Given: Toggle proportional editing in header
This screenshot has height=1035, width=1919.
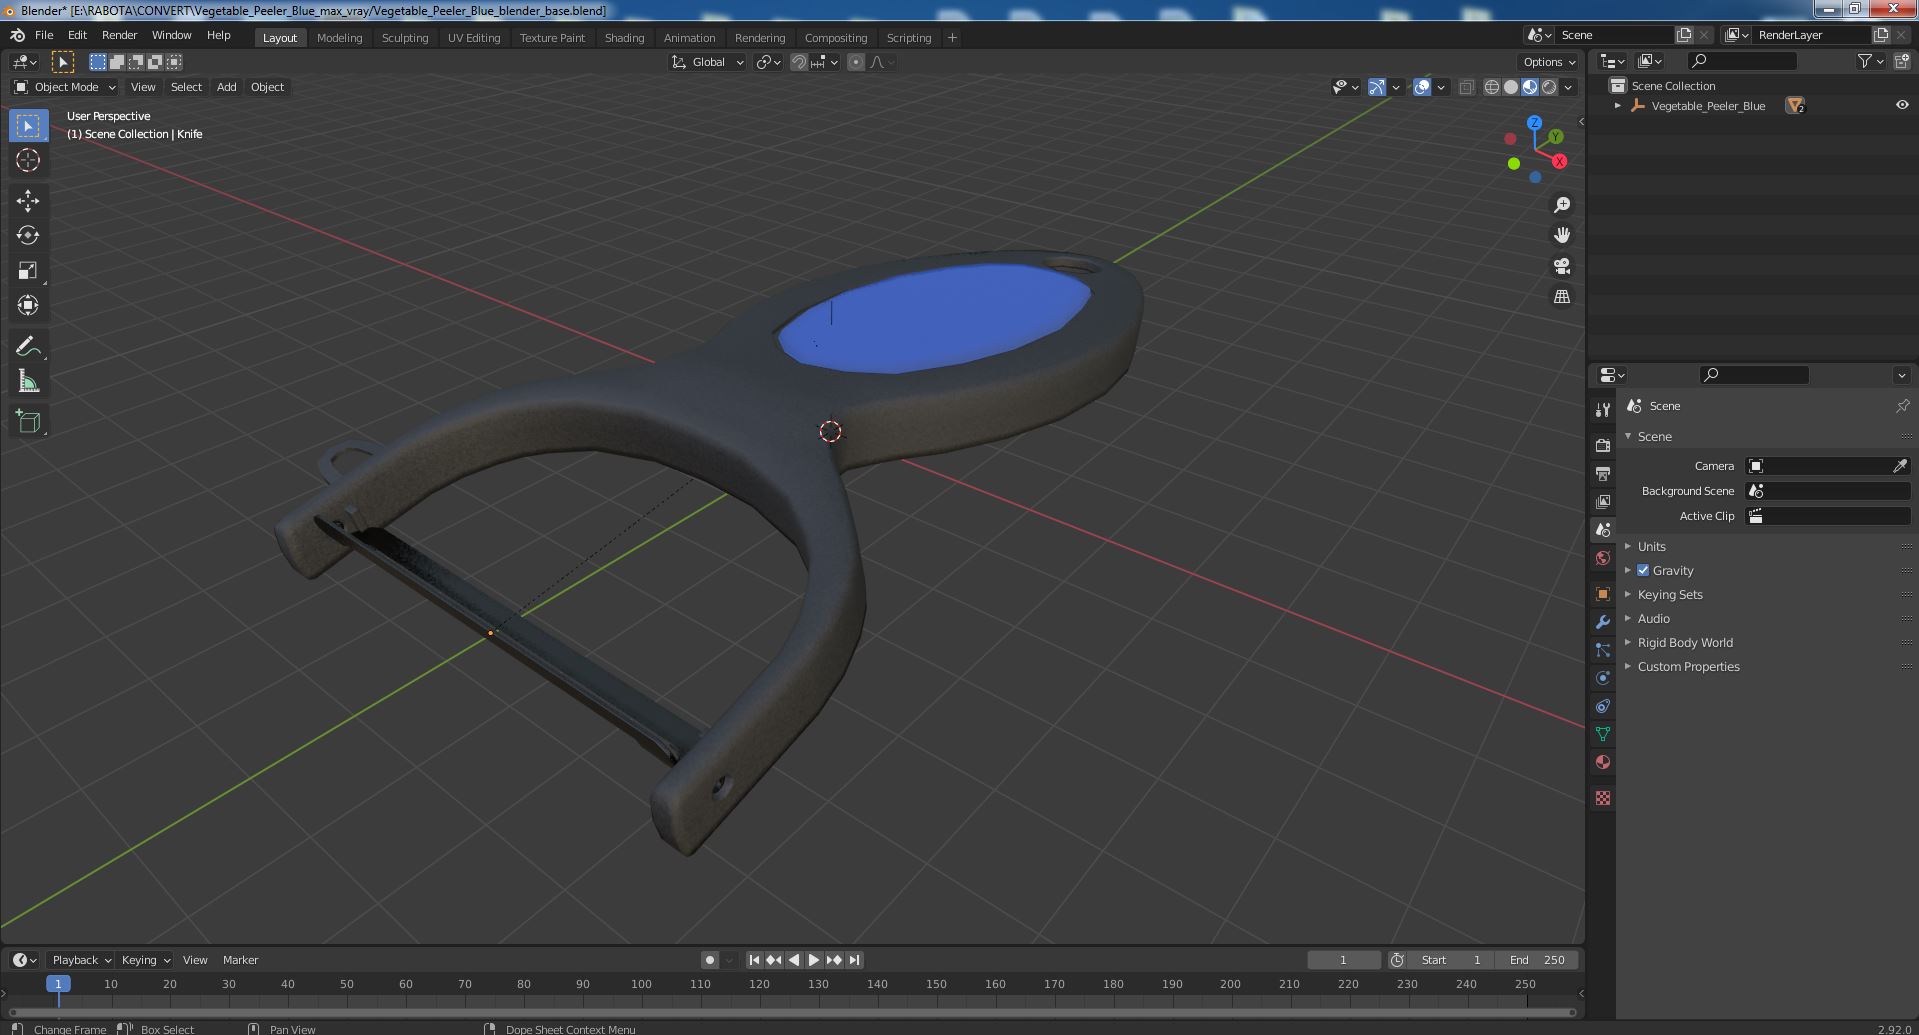Looking at the screenshot, I should [856, 62].
